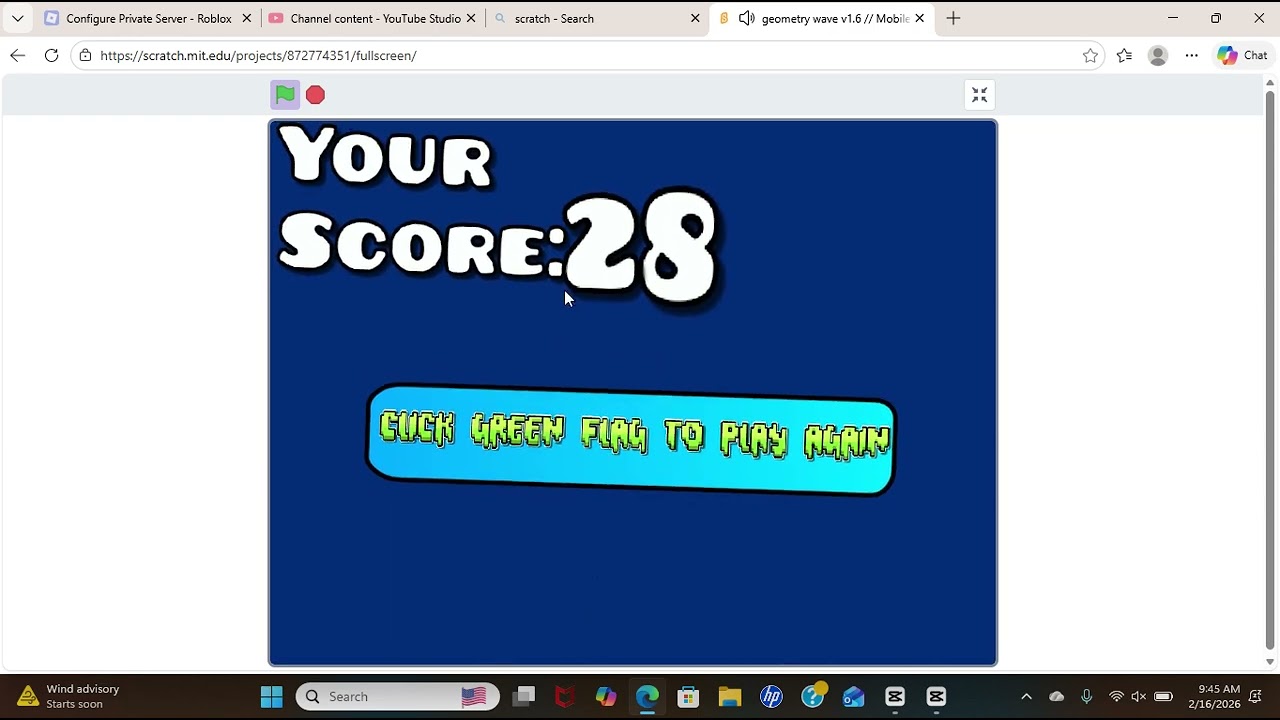Open browser profile avatar
This screenshot has height=720, width=1280.
(1158, 56)
